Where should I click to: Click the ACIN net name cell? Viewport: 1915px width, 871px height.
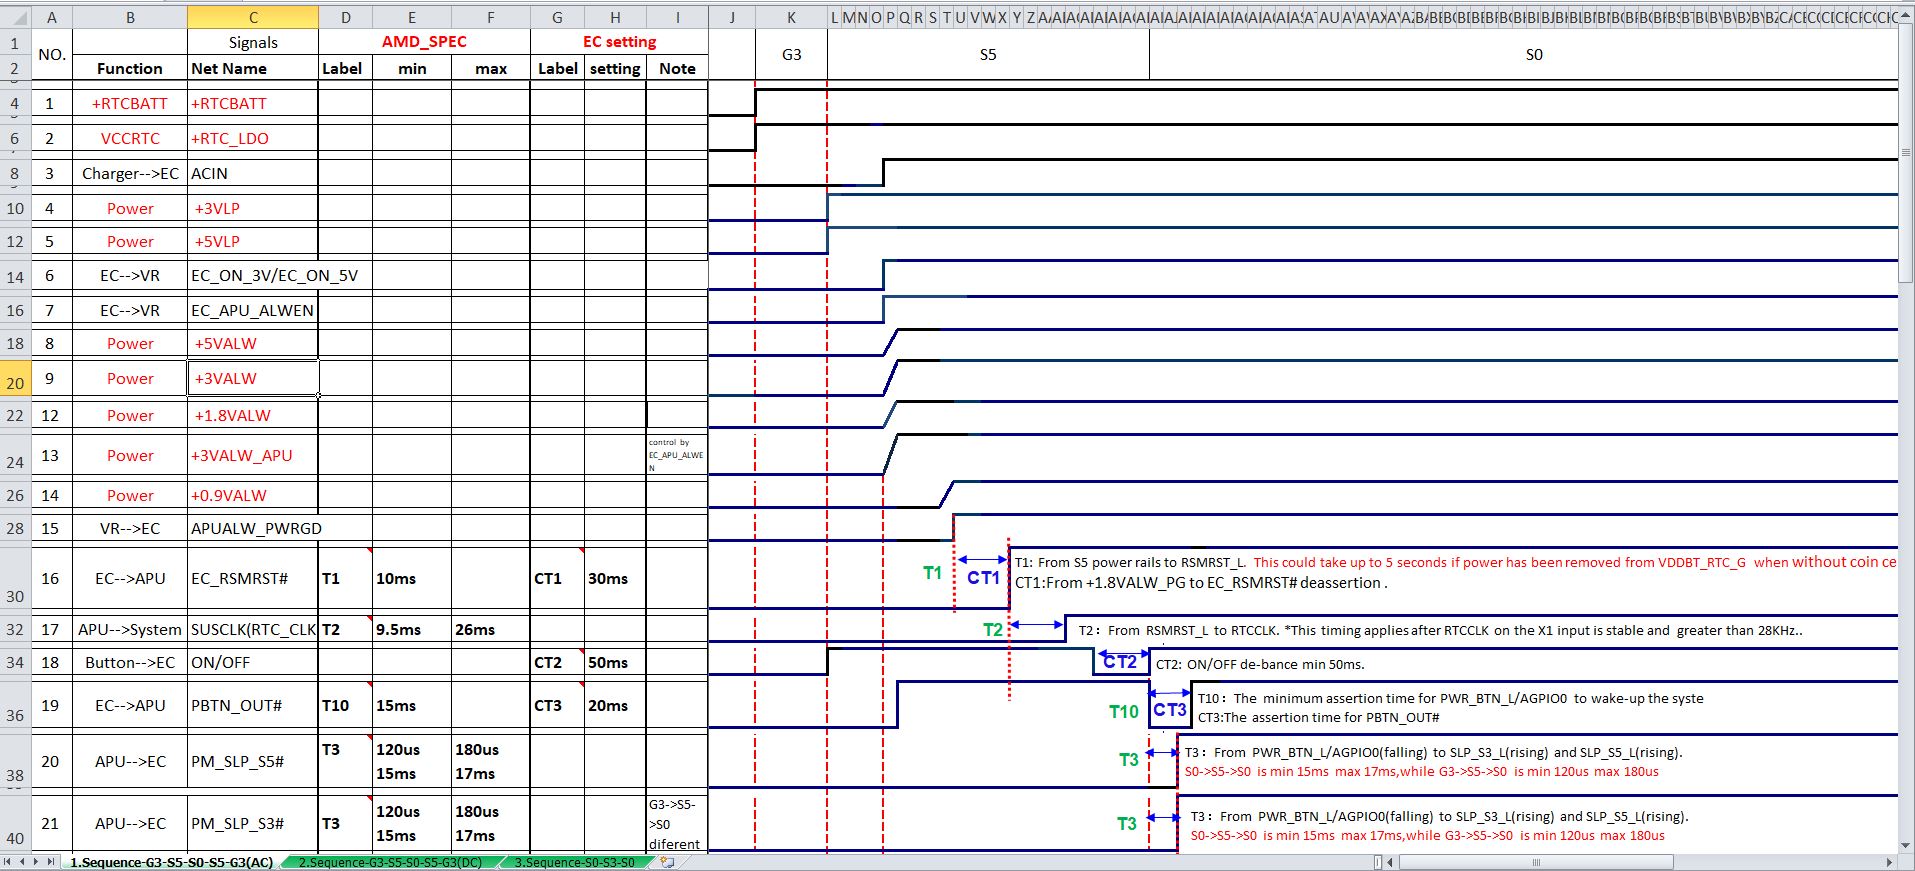pyautogui.click(x=253, y=173)
